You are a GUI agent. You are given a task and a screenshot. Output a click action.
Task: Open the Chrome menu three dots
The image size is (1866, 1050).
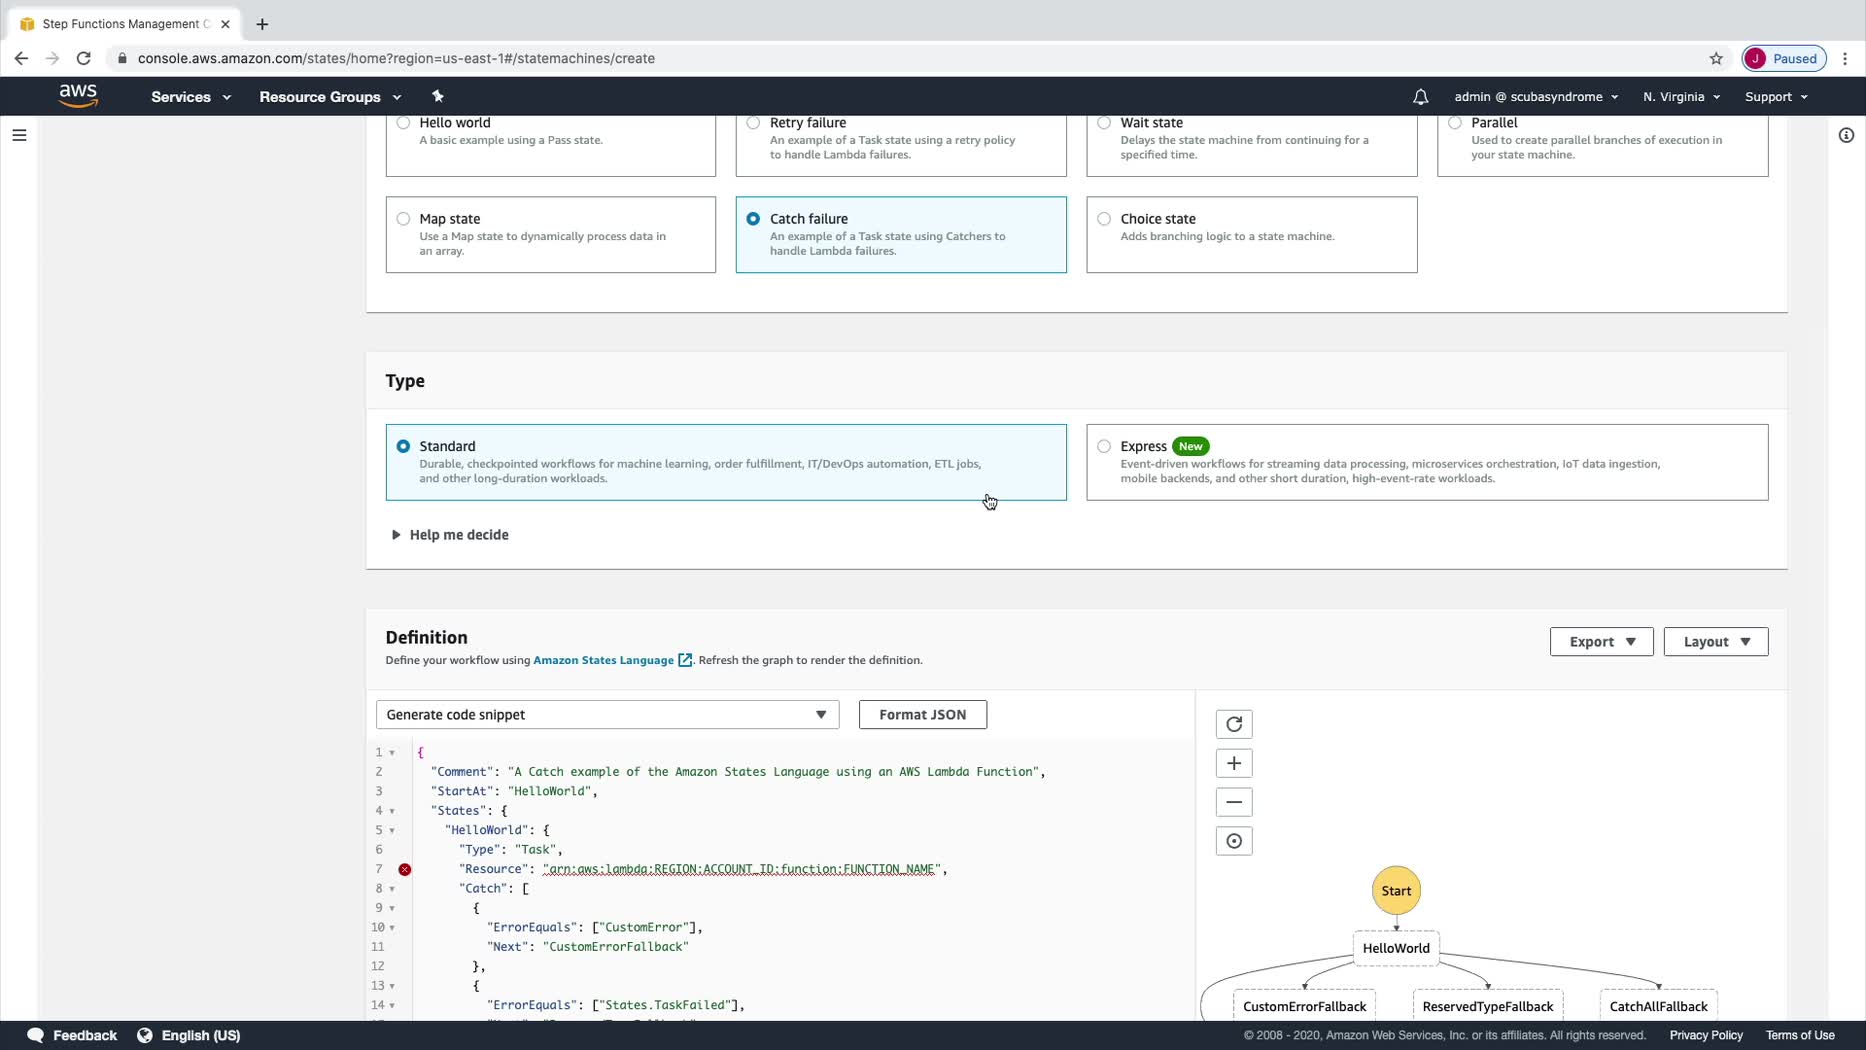(1846, 58)
